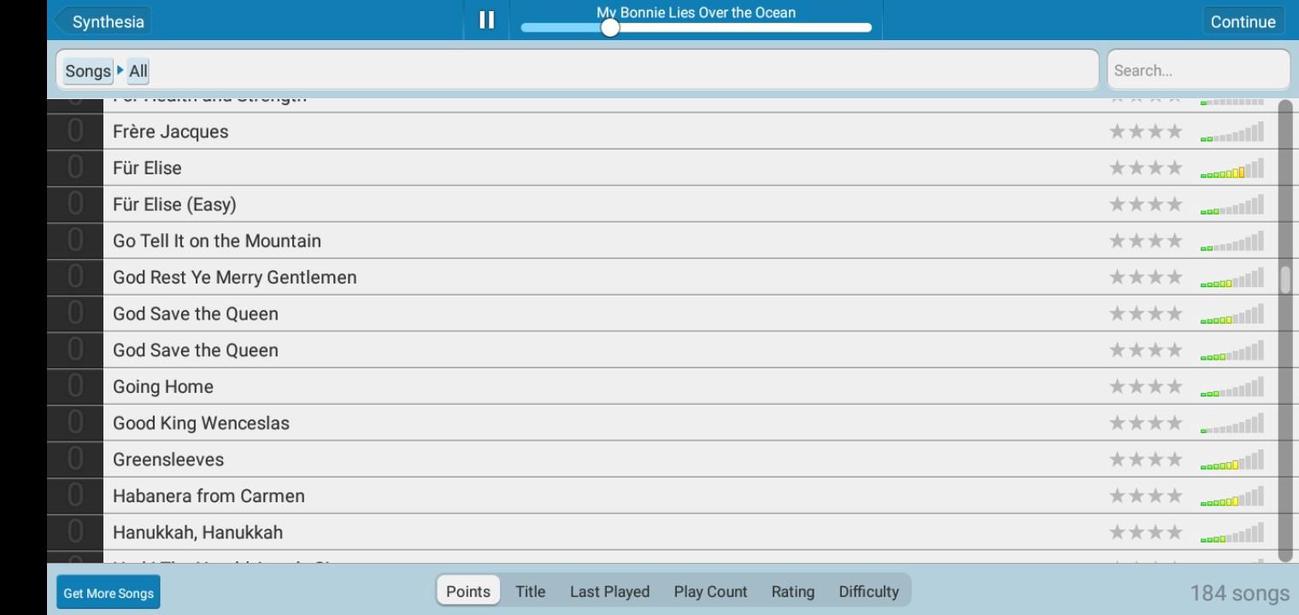Click the song progress slider
The width and height of the screenshot is (1299, 615).
coord(609,29)
